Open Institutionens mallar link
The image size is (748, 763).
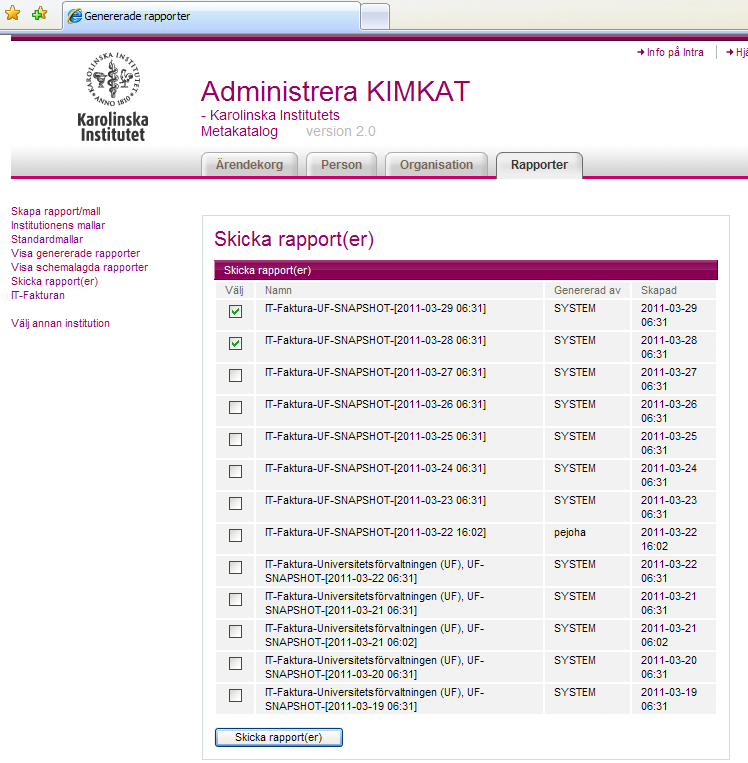(x=58, y=225)
